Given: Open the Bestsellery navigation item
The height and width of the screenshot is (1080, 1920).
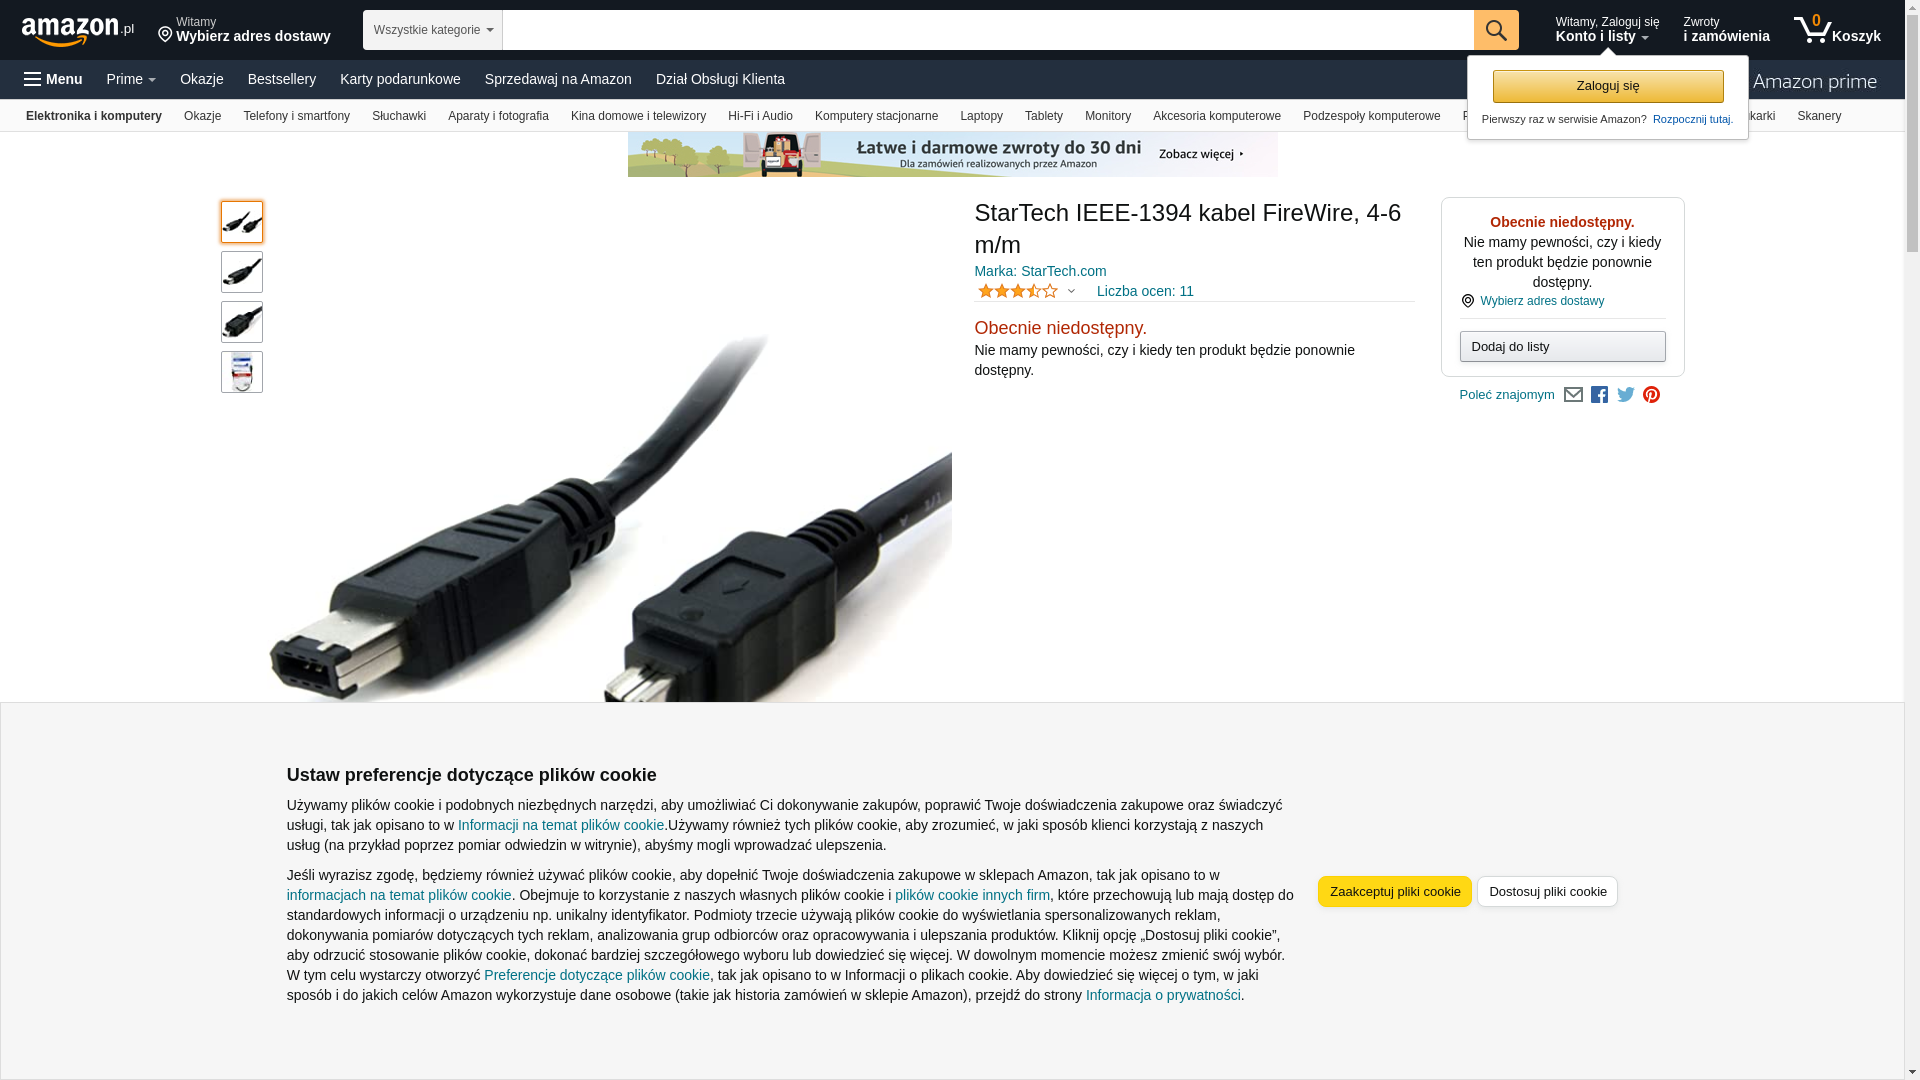Looking at the screenshot, I should [282, 79].
